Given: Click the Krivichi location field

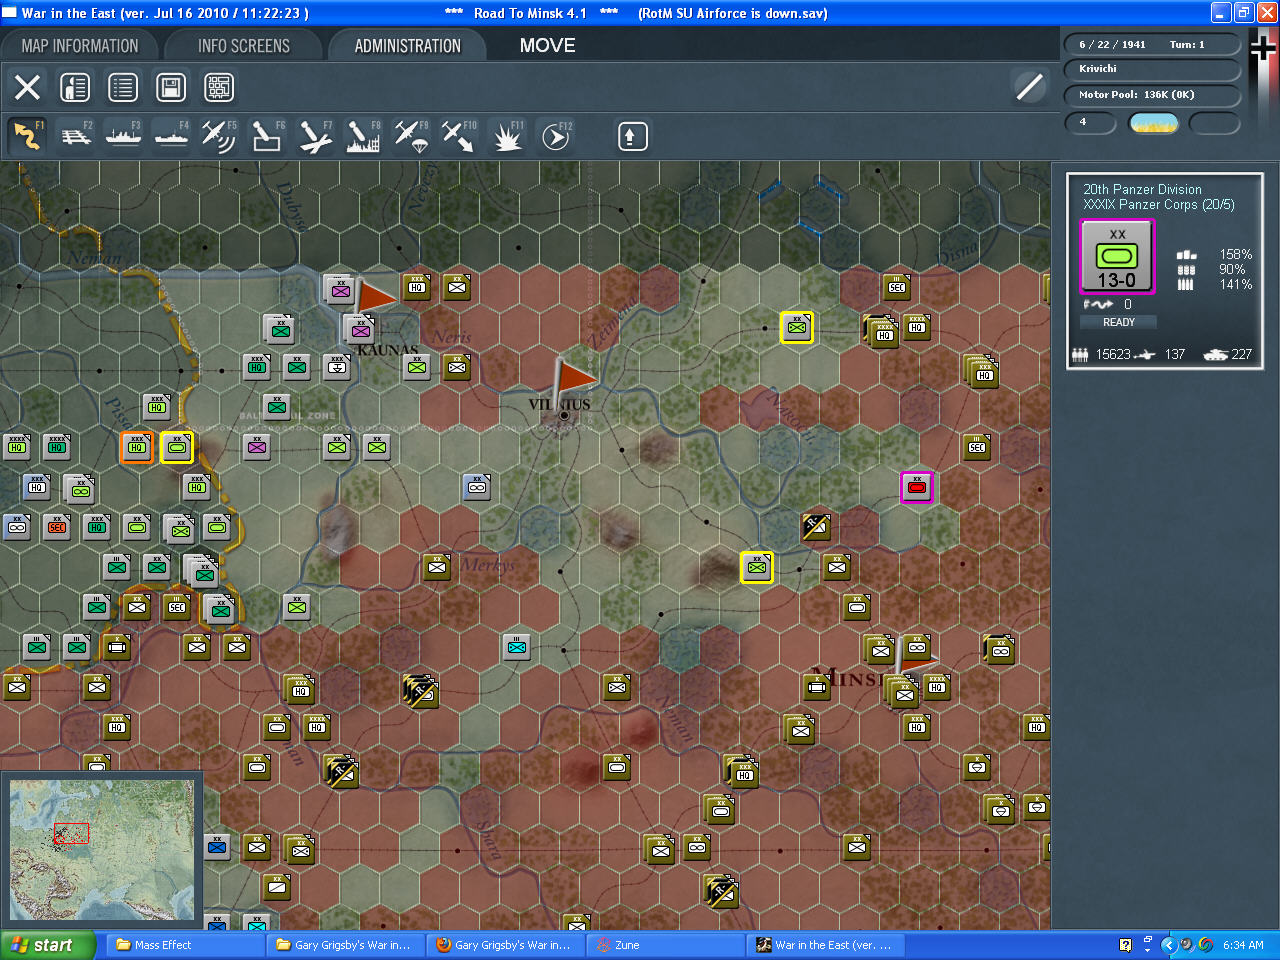Looking at the screenshot, I should tap(1153, 69).
